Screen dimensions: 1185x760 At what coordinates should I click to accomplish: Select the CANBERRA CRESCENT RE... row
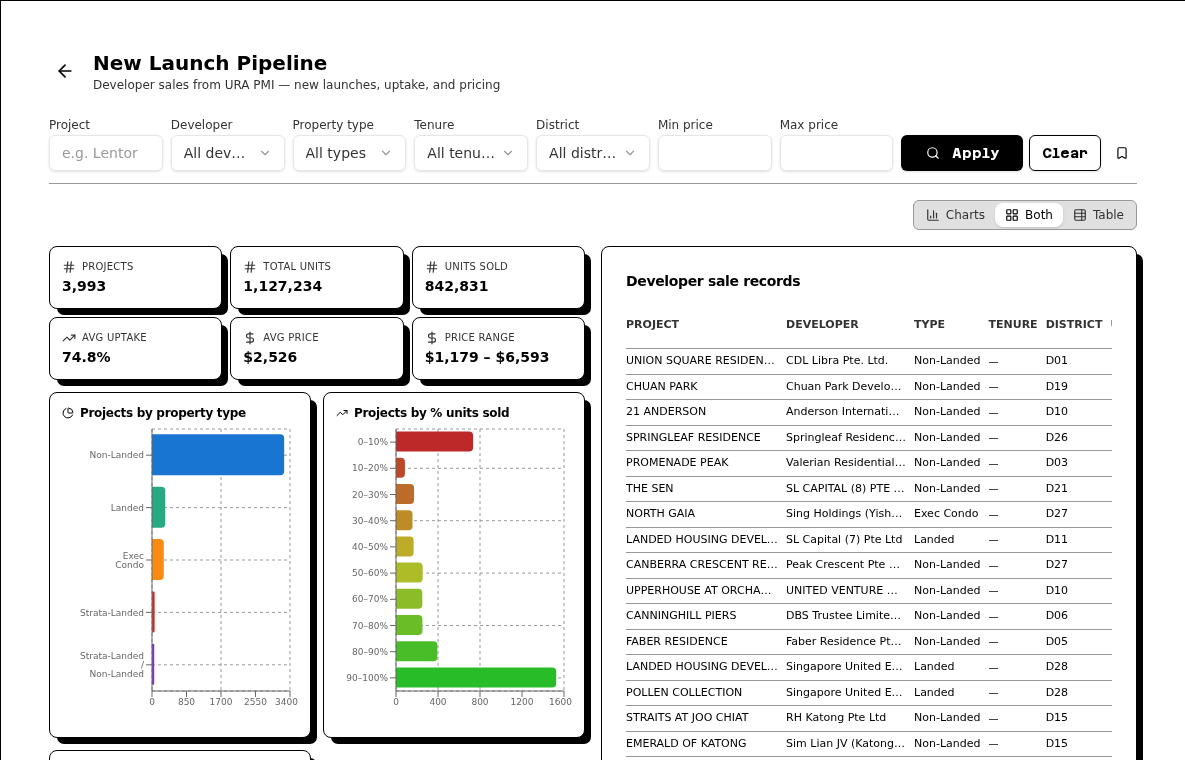(869, 565)
